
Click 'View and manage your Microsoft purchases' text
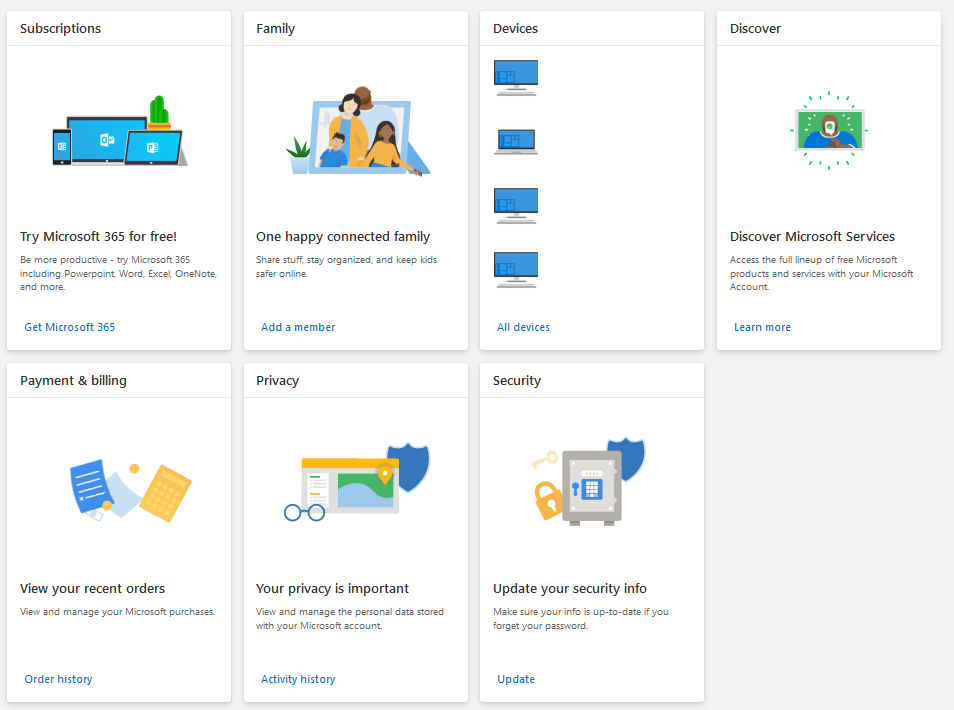(x=117, y=611)
